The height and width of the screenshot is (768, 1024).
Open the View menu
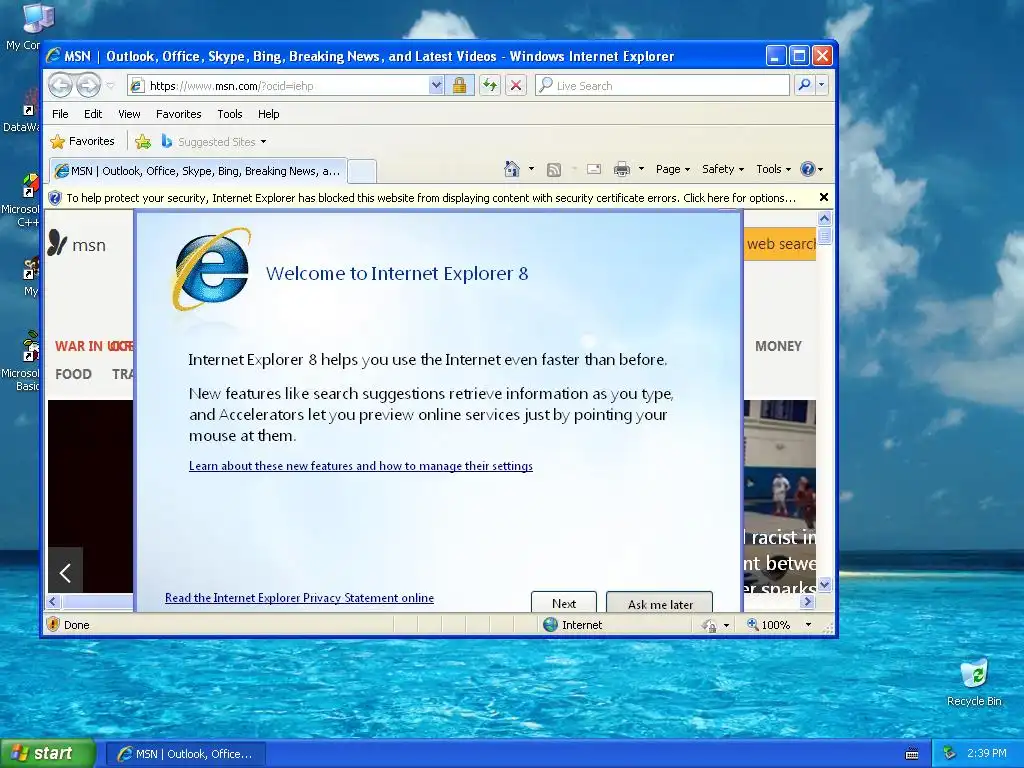click(129, 114)
